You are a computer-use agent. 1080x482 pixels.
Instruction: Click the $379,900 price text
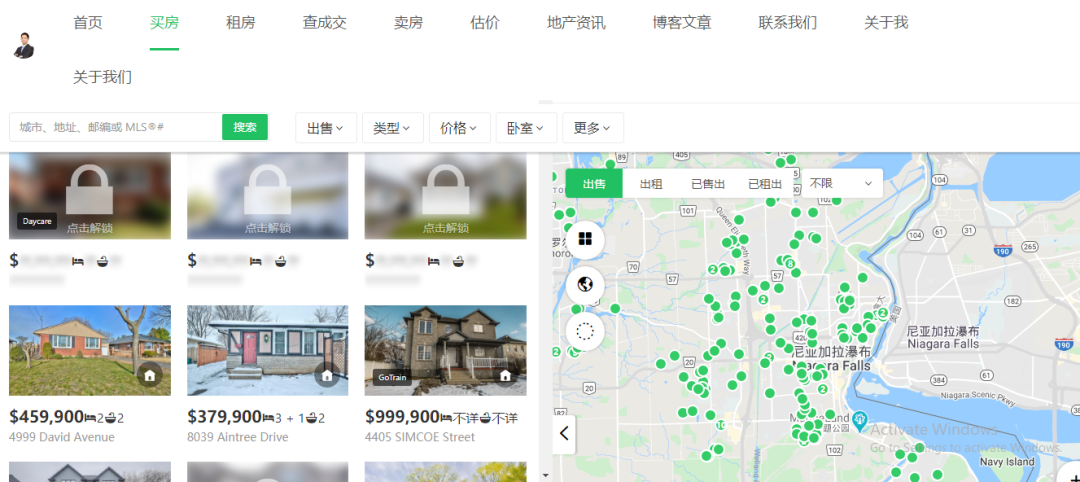(x=225, y=417)
